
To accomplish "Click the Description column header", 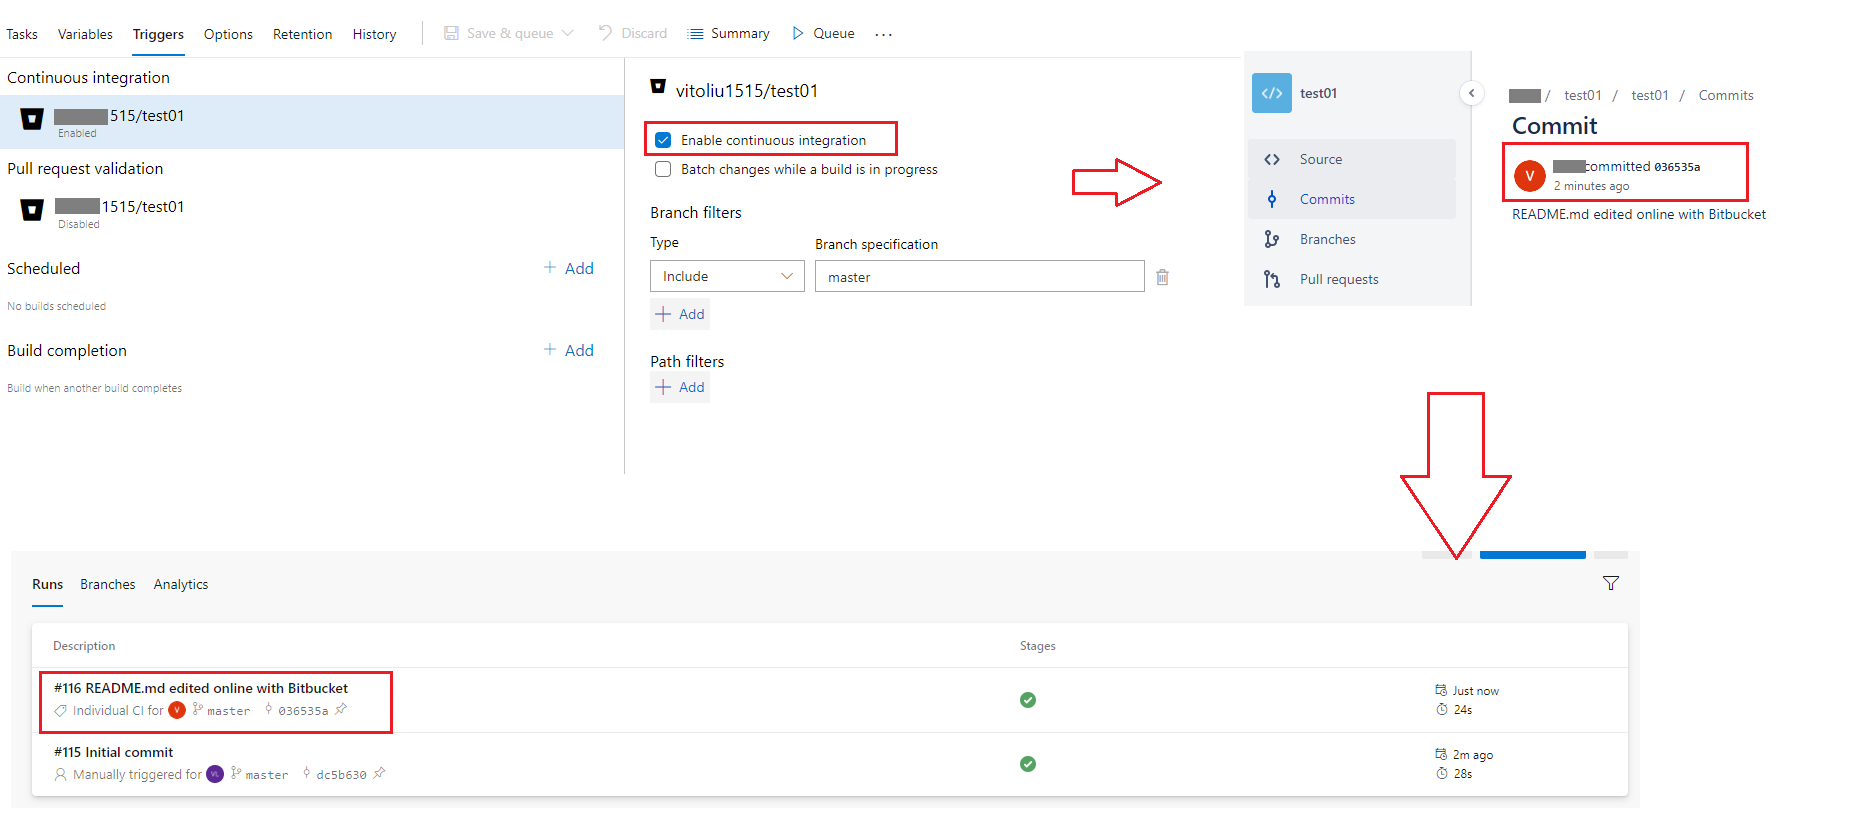I will pyautogui.click(x=84, y=646).
